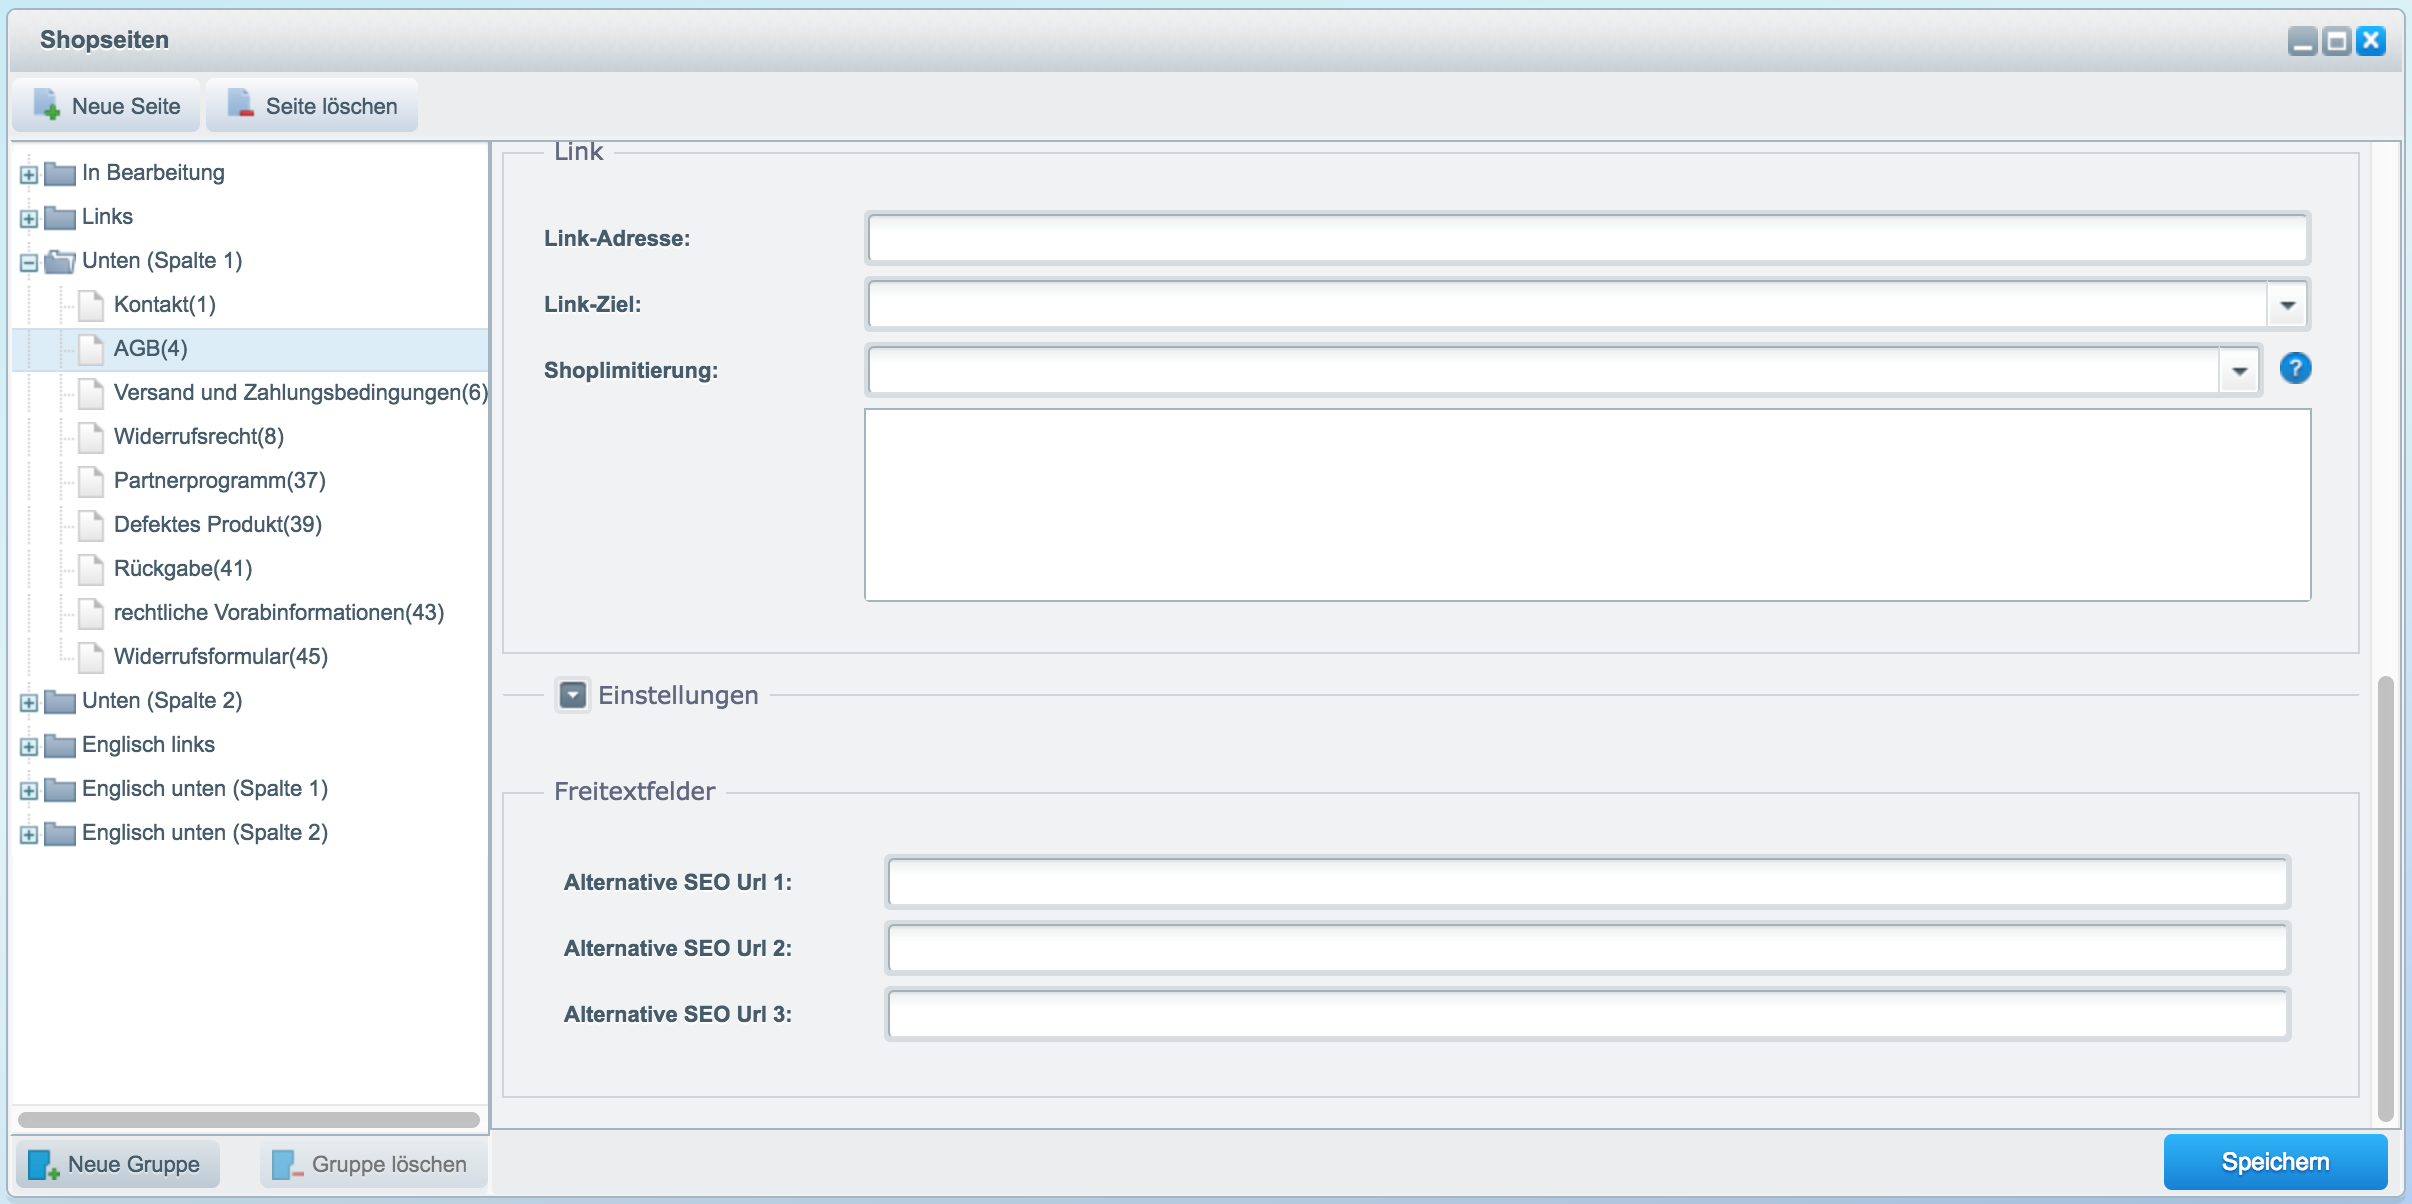Click the Seite löschen button
This screenshot has height=1204, width=2412.
coord(312,106)
